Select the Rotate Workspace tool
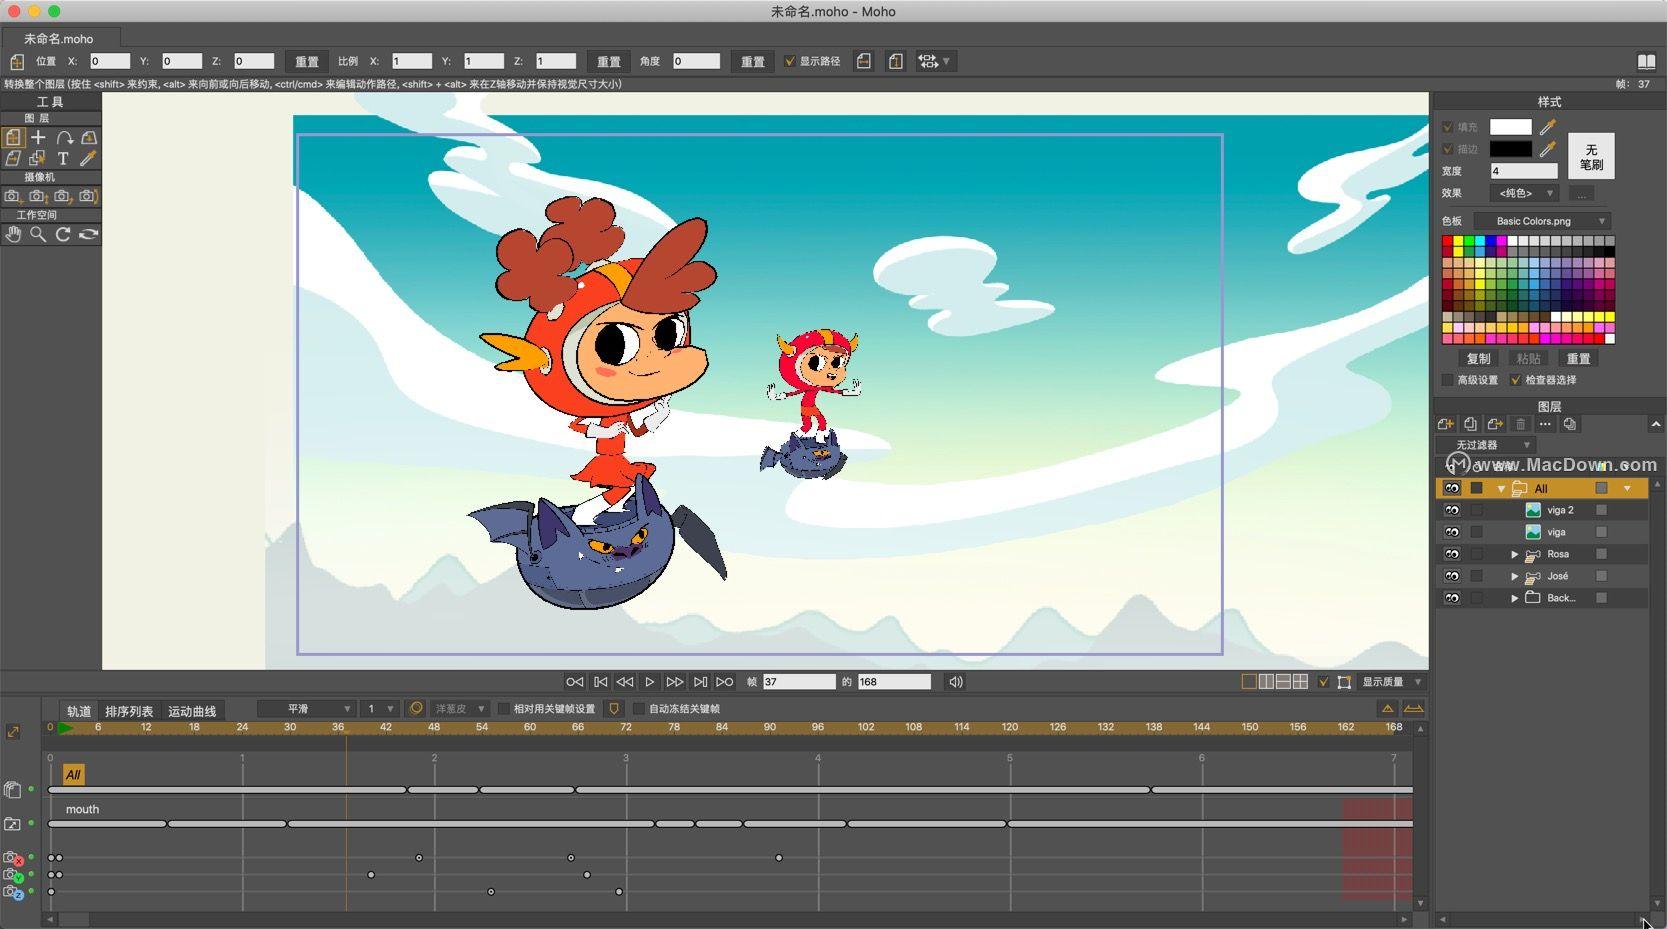Image resolution: width=1667 pixels, height=929 pixels. pyautogui.click(x=63, y=234)
